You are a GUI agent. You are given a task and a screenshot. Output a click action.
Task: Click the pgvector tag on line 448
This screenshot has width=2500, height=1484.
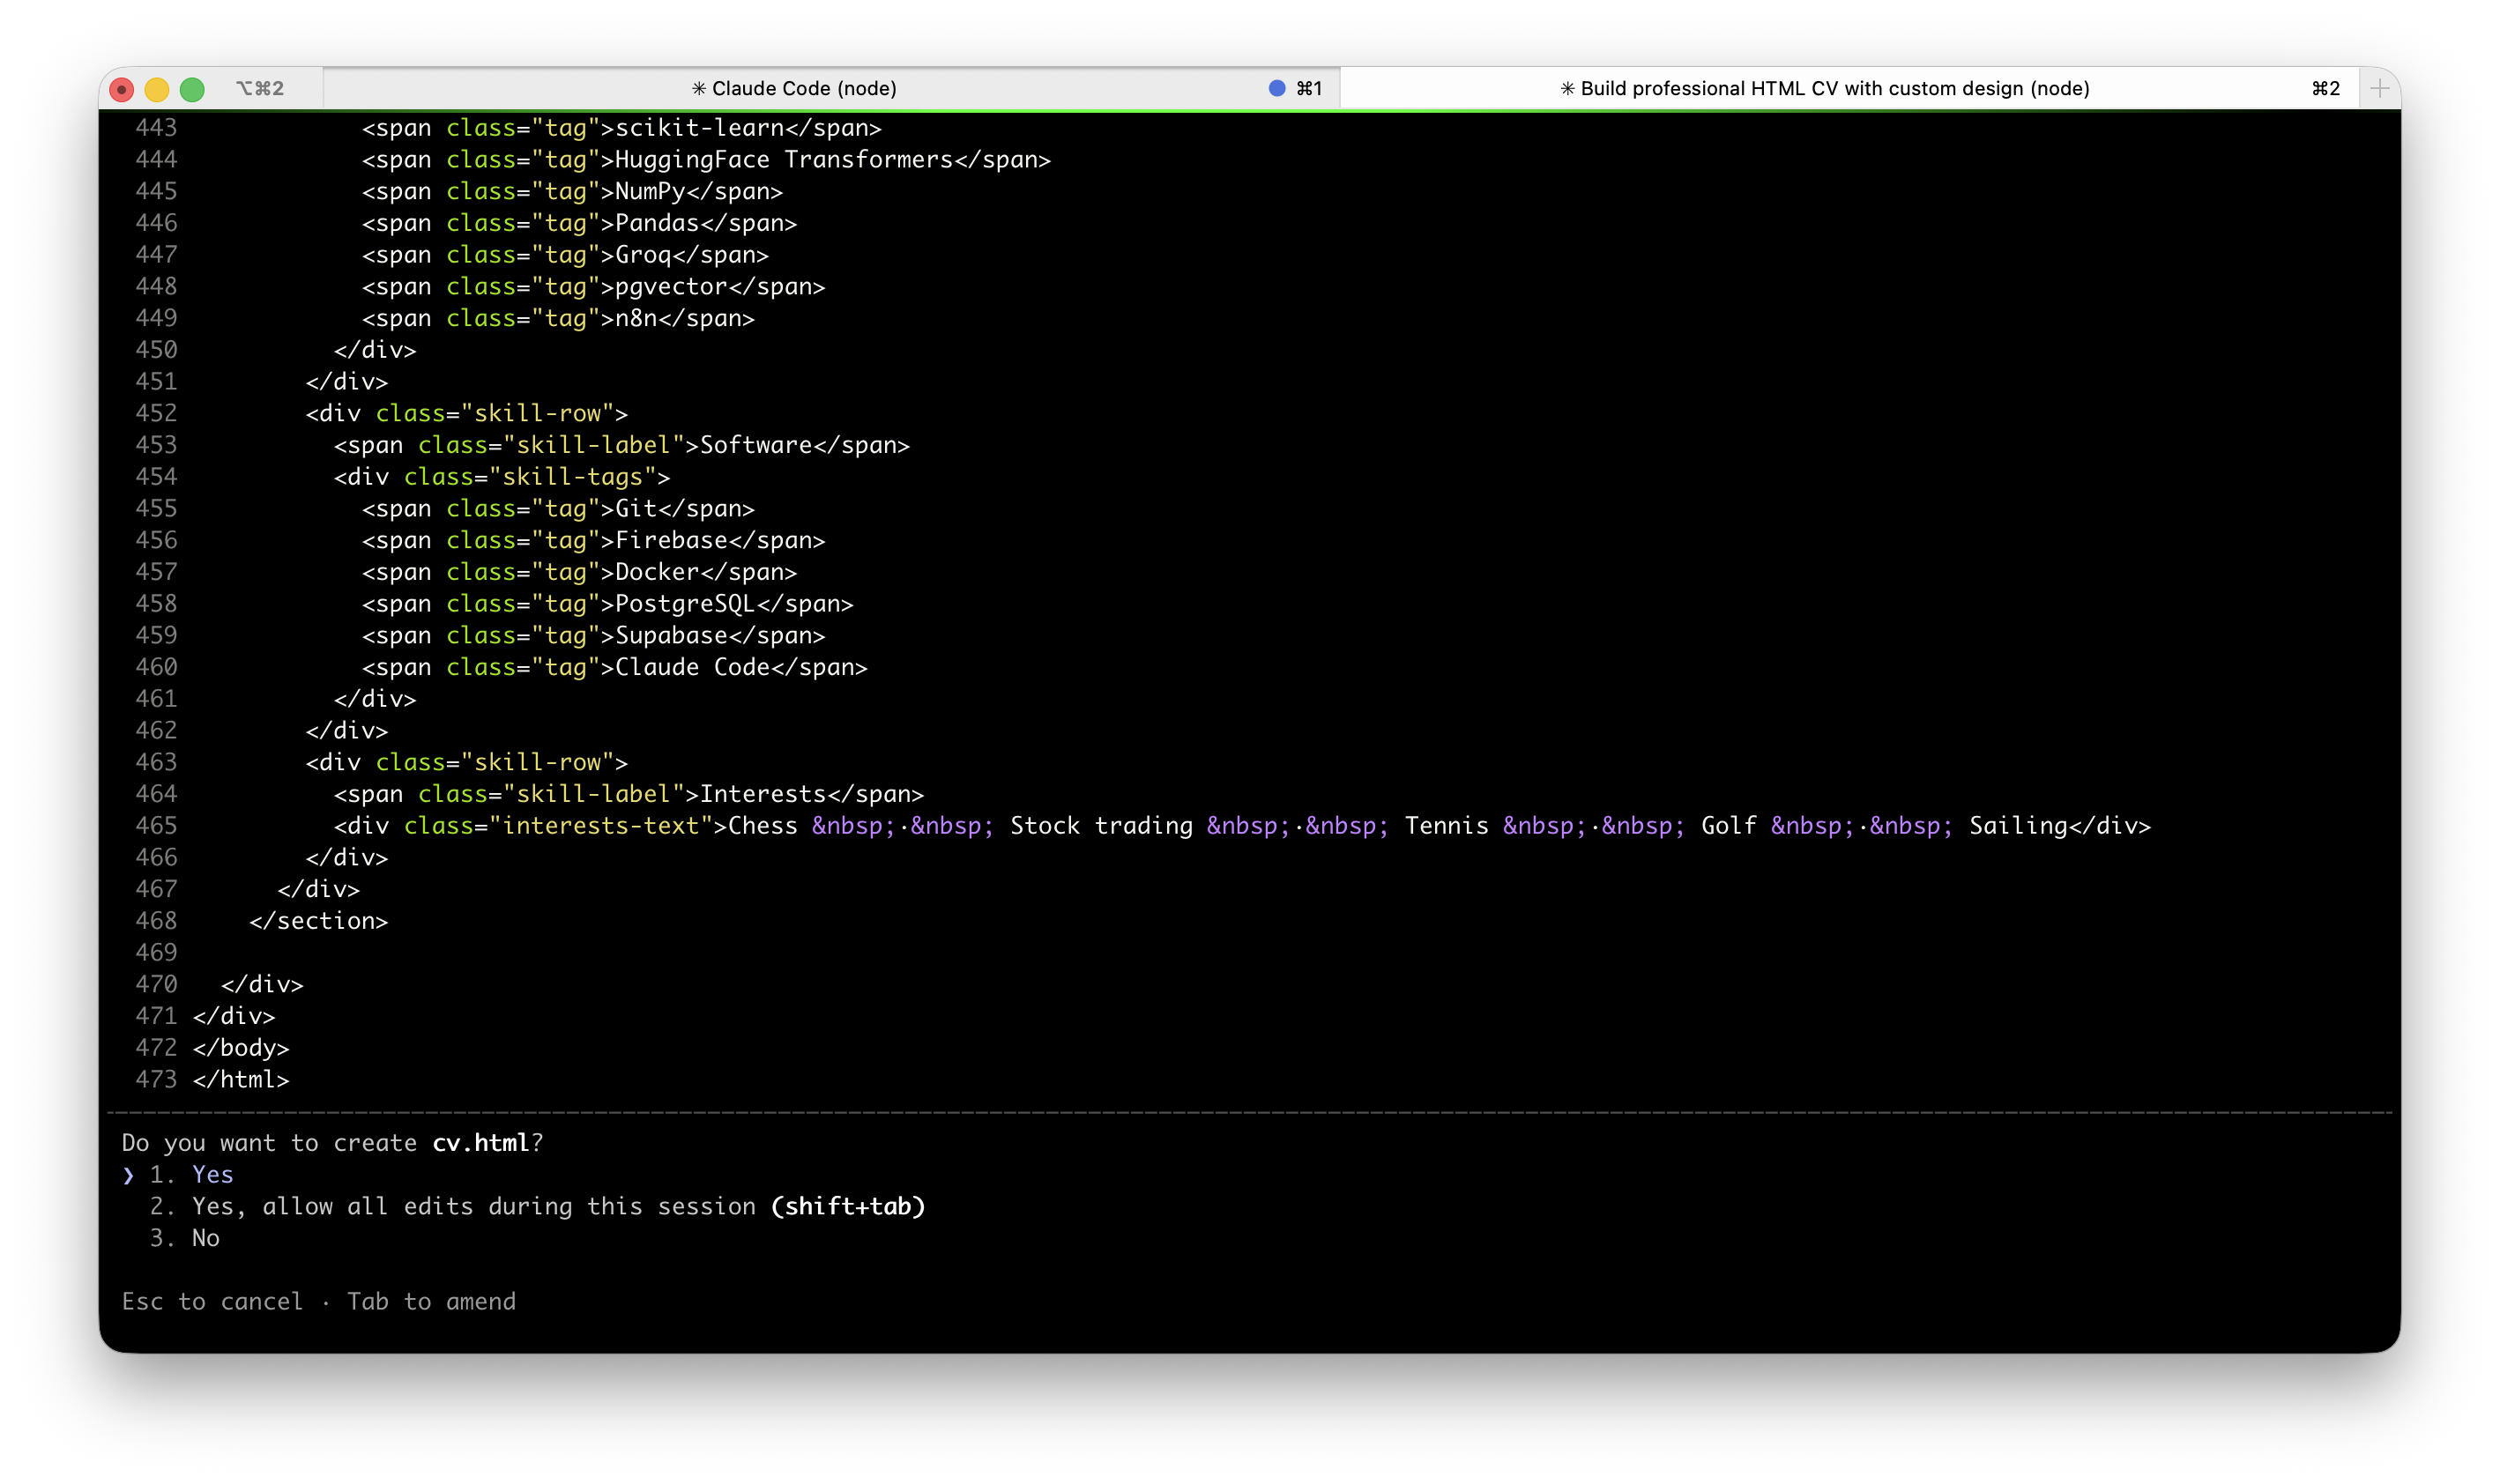593,286
